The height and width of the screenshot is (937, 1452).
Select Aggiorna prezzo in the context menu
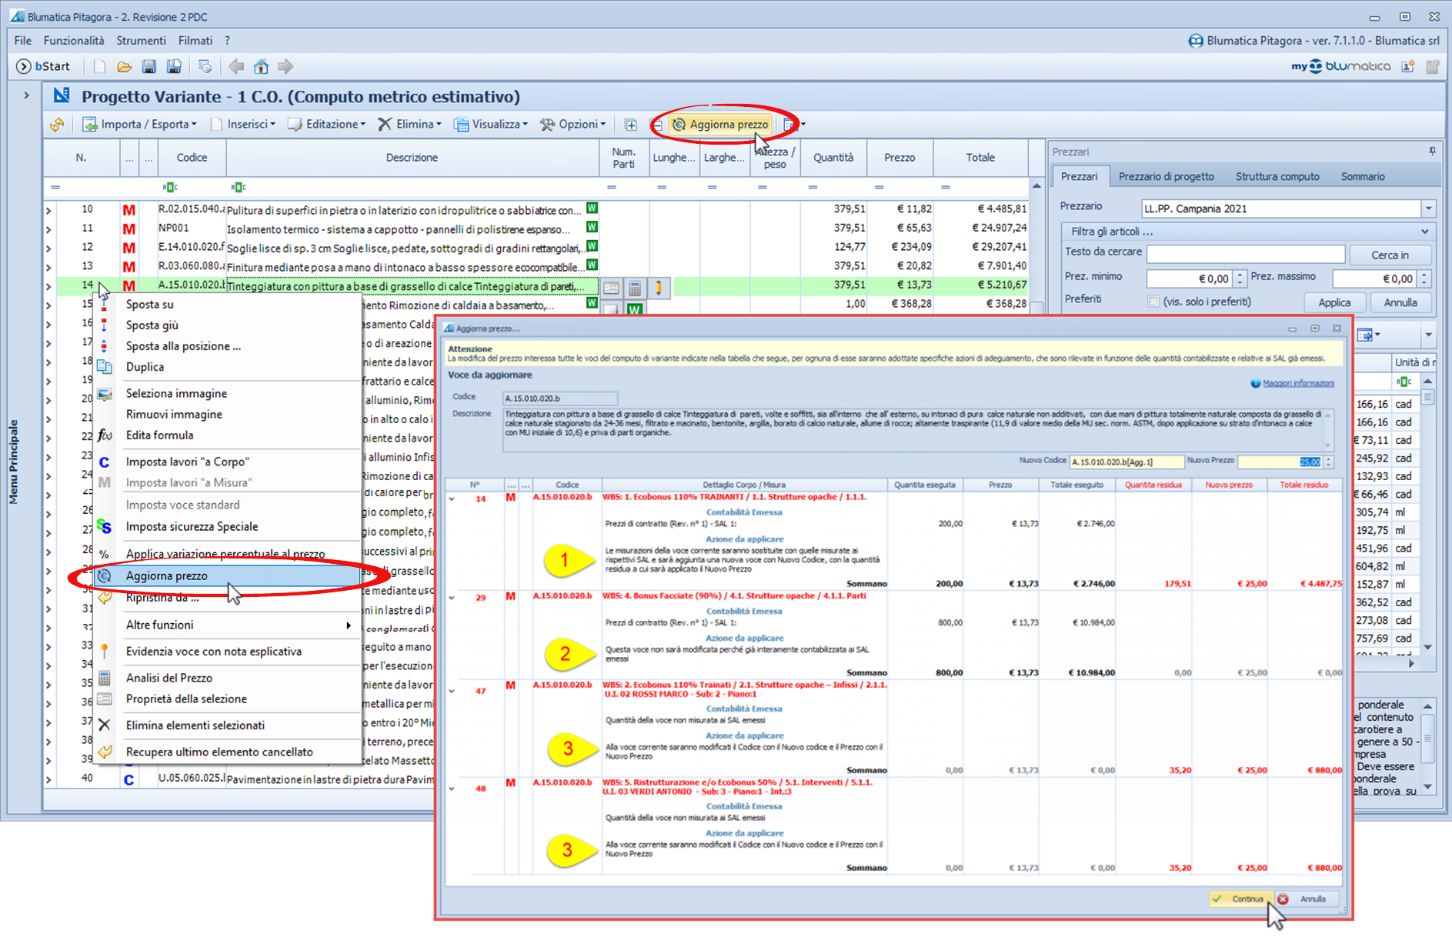coord(228,576)
